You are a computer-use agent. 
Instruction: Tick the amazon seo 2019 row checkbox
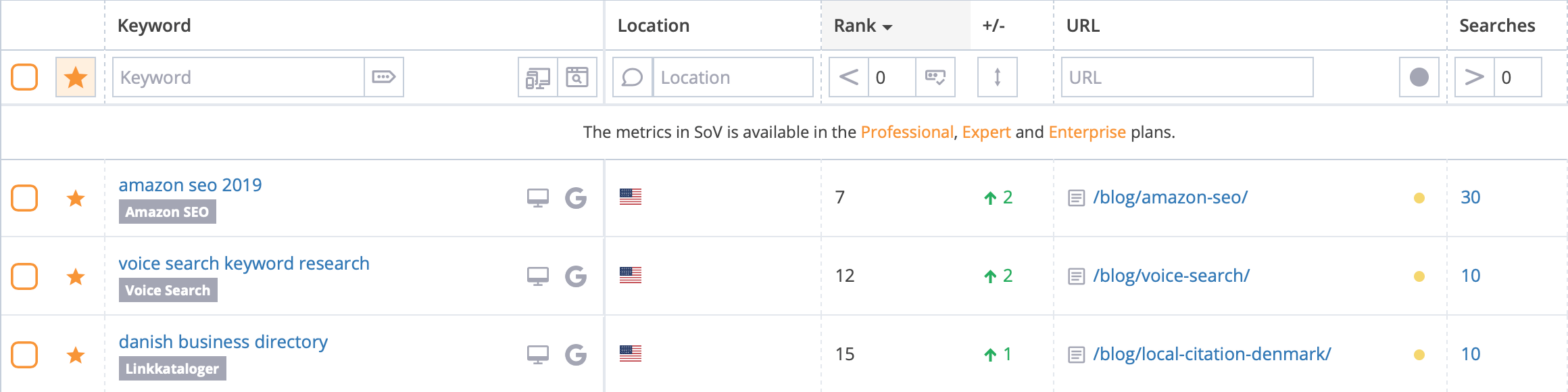coord(24,198)
